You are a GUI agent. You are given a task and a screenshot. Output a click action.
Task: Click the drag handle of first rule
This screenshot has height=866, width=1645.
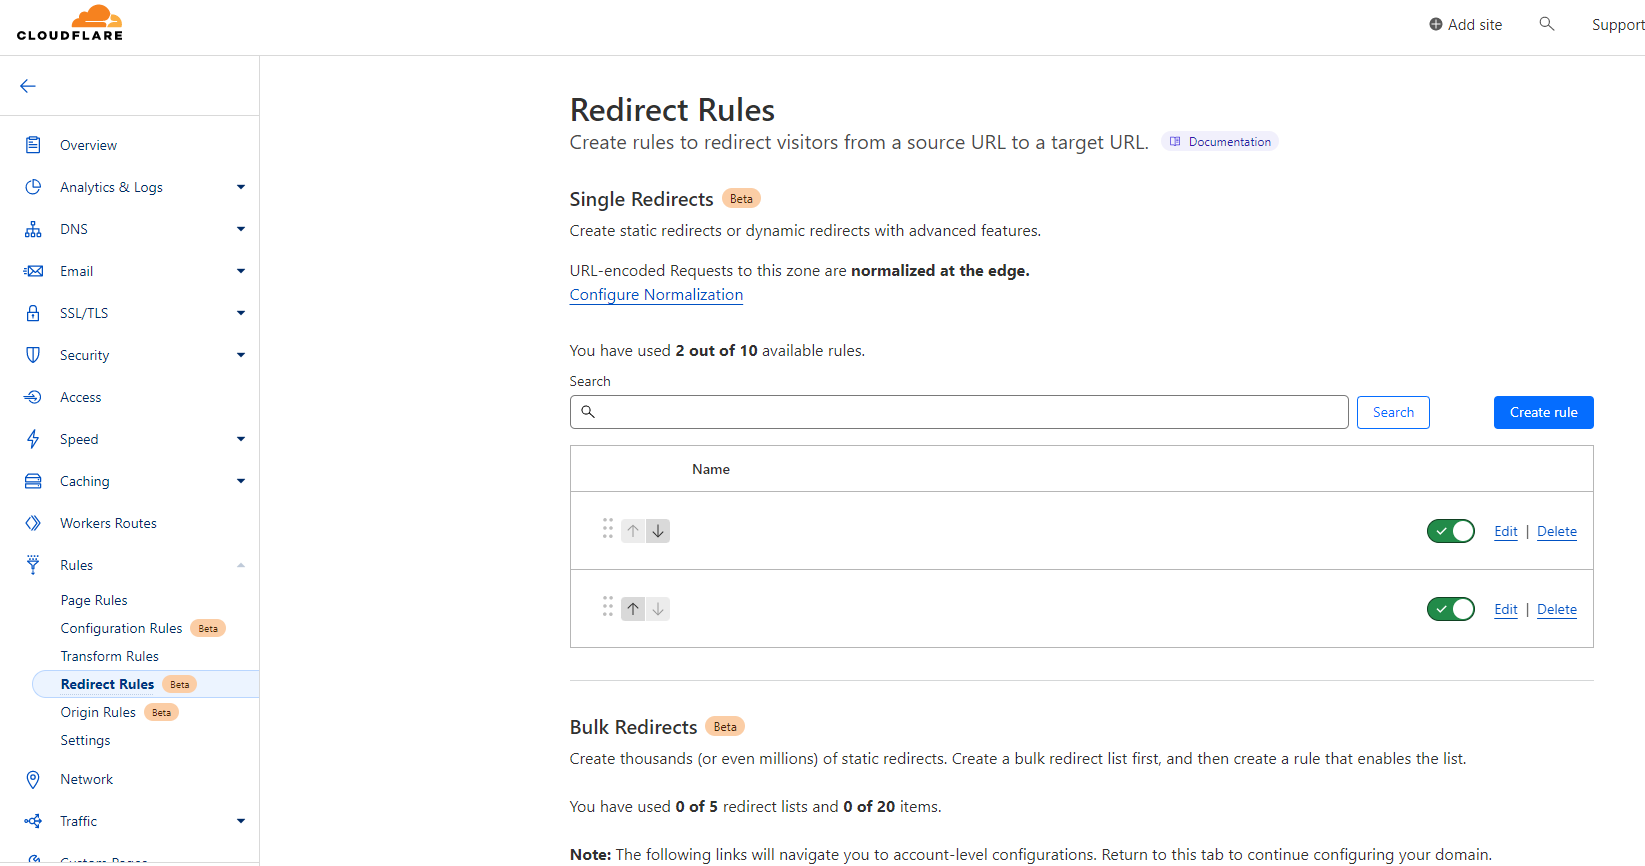[x=608, y=529]
